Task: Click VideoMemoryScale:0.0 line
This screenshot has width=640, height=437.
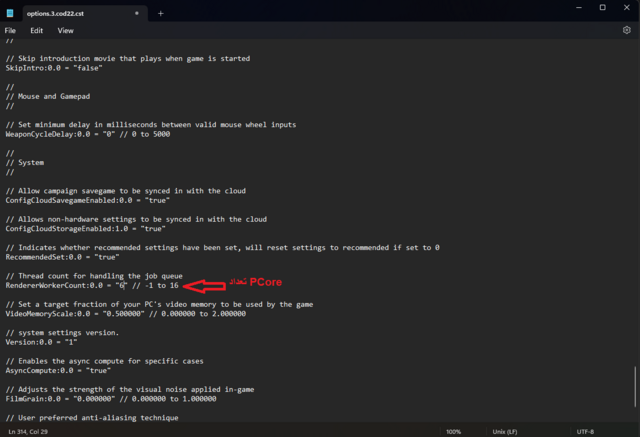Action: 126,314
